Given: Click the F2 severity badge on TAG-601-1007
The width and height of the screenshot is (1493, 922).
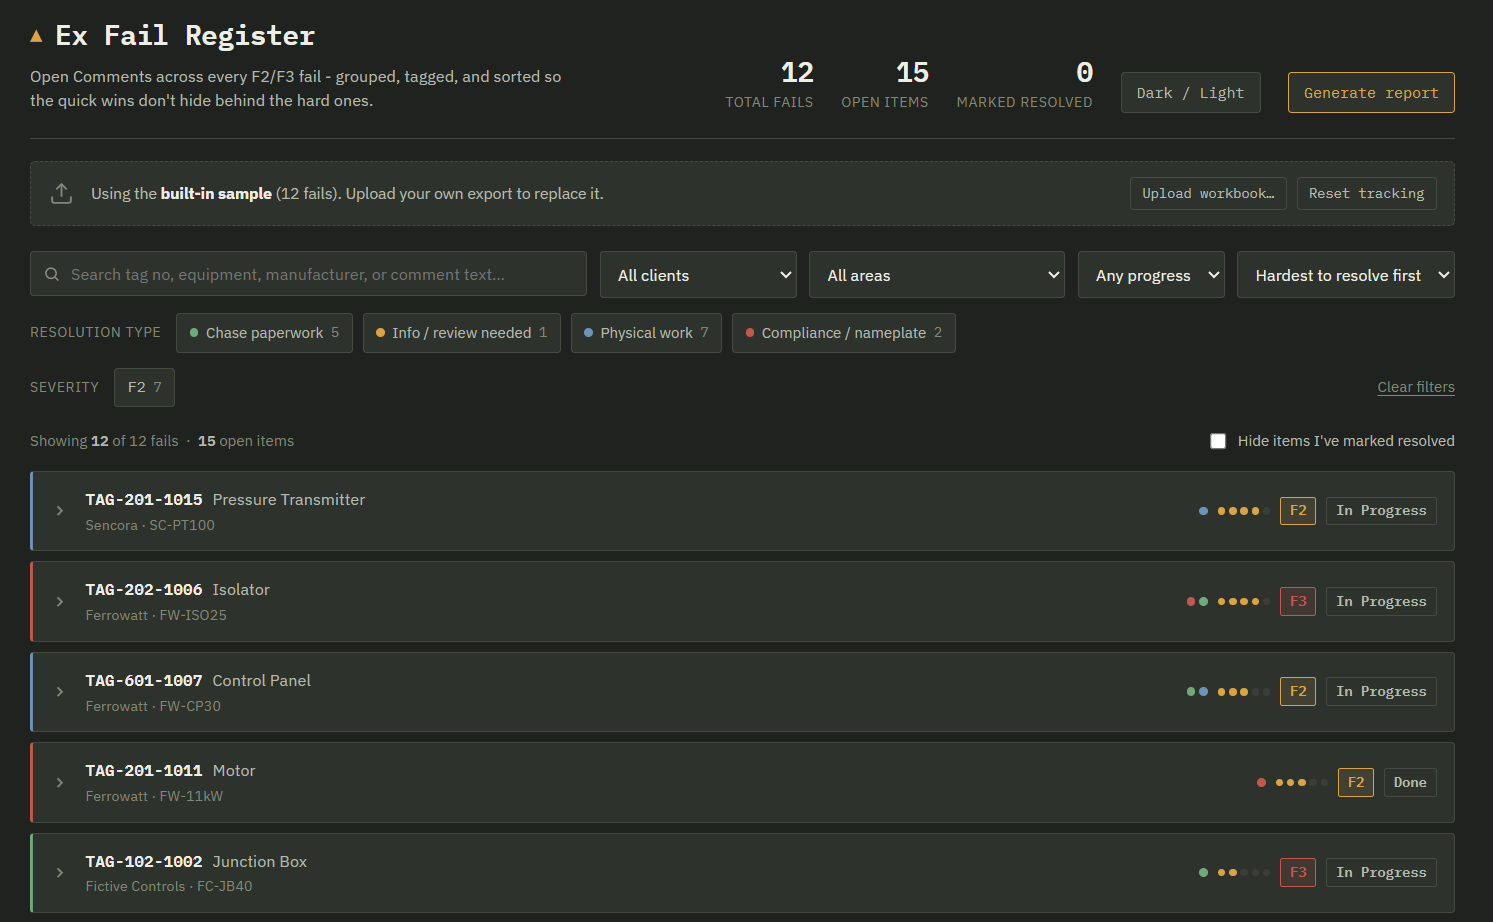Looking at the screenshot, I should click(1298, 692).
